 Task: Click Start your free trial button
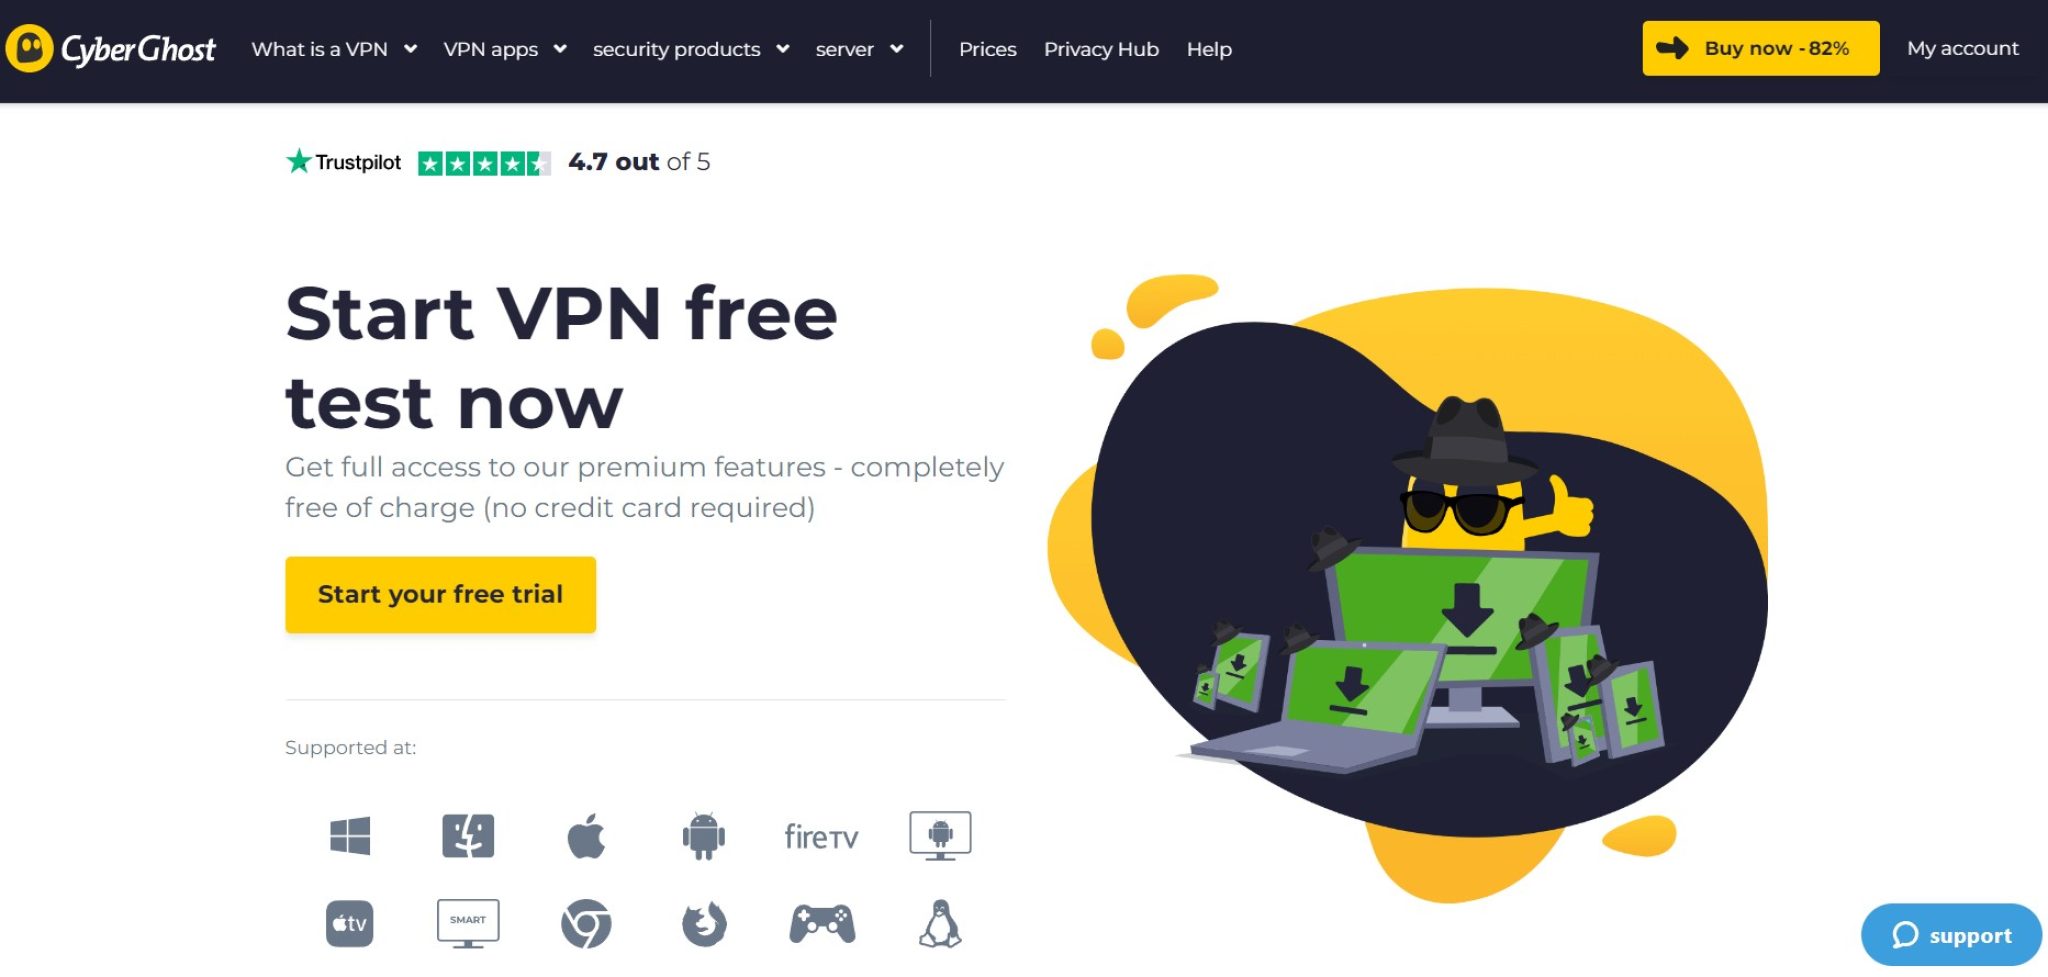(x=440, y=595)
